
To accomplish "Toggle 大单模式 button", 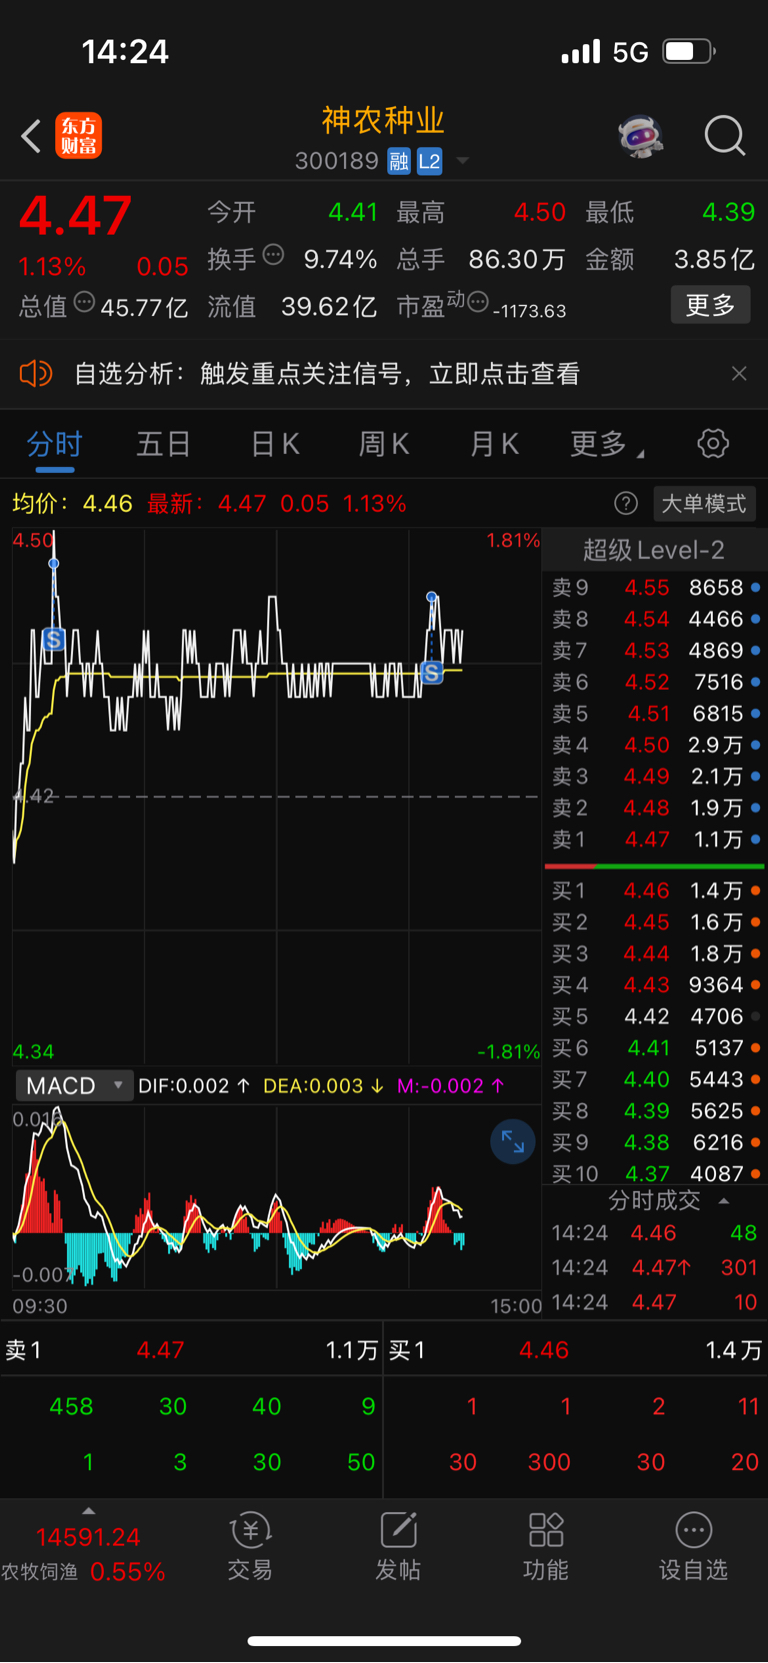I will pyautogui.click(x=704, y=504).
